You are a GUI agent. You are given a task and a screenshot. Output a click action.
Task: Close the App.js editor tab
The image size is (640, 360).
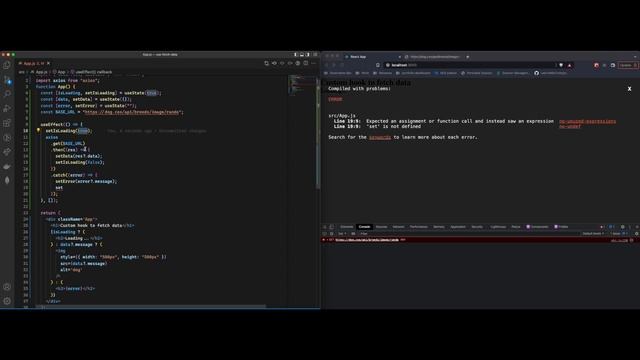[49, 63]
